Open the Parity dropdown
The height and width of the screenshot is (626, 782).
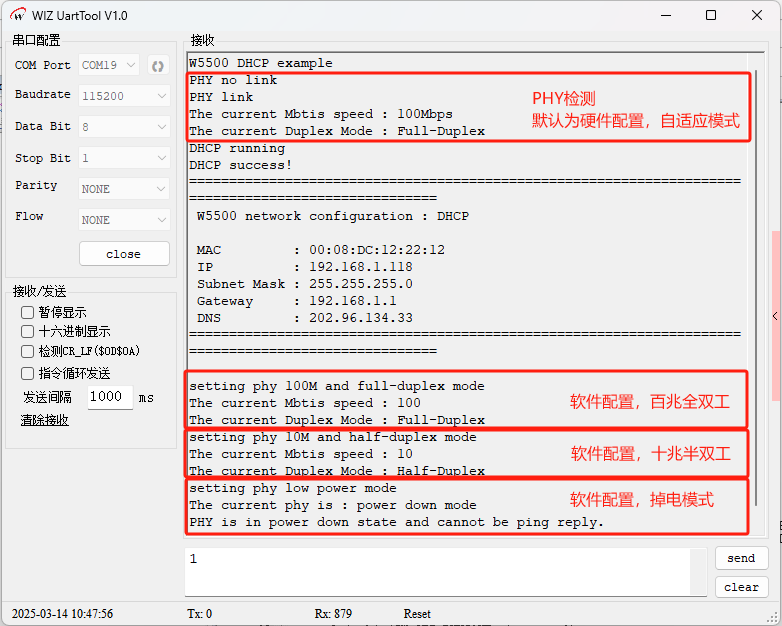[x=124, y=189]
